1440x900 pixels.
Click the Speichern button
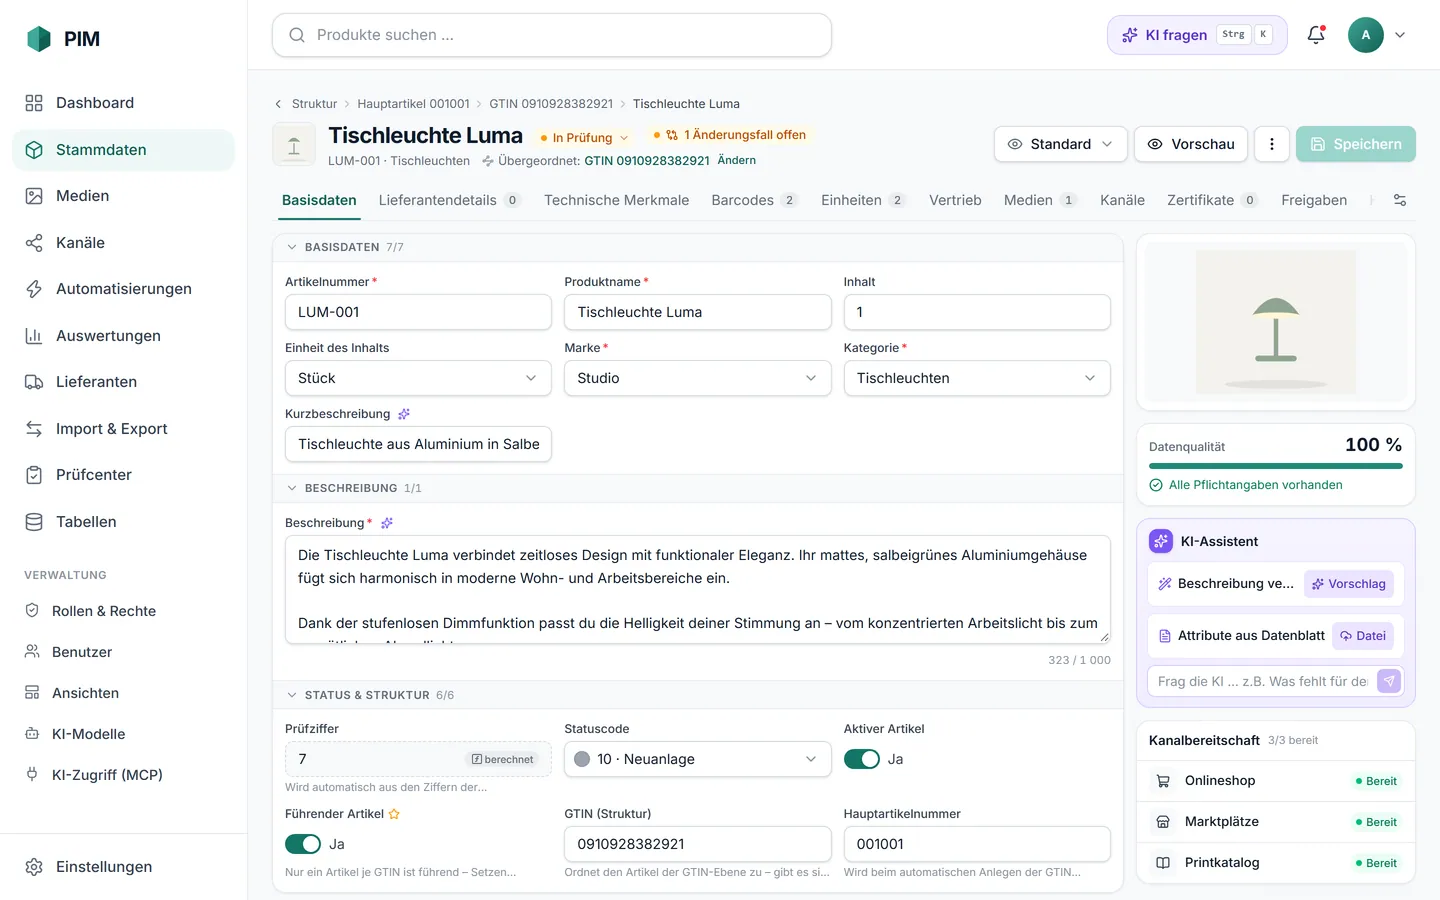pyautogui.click(x=1356, y=144)
